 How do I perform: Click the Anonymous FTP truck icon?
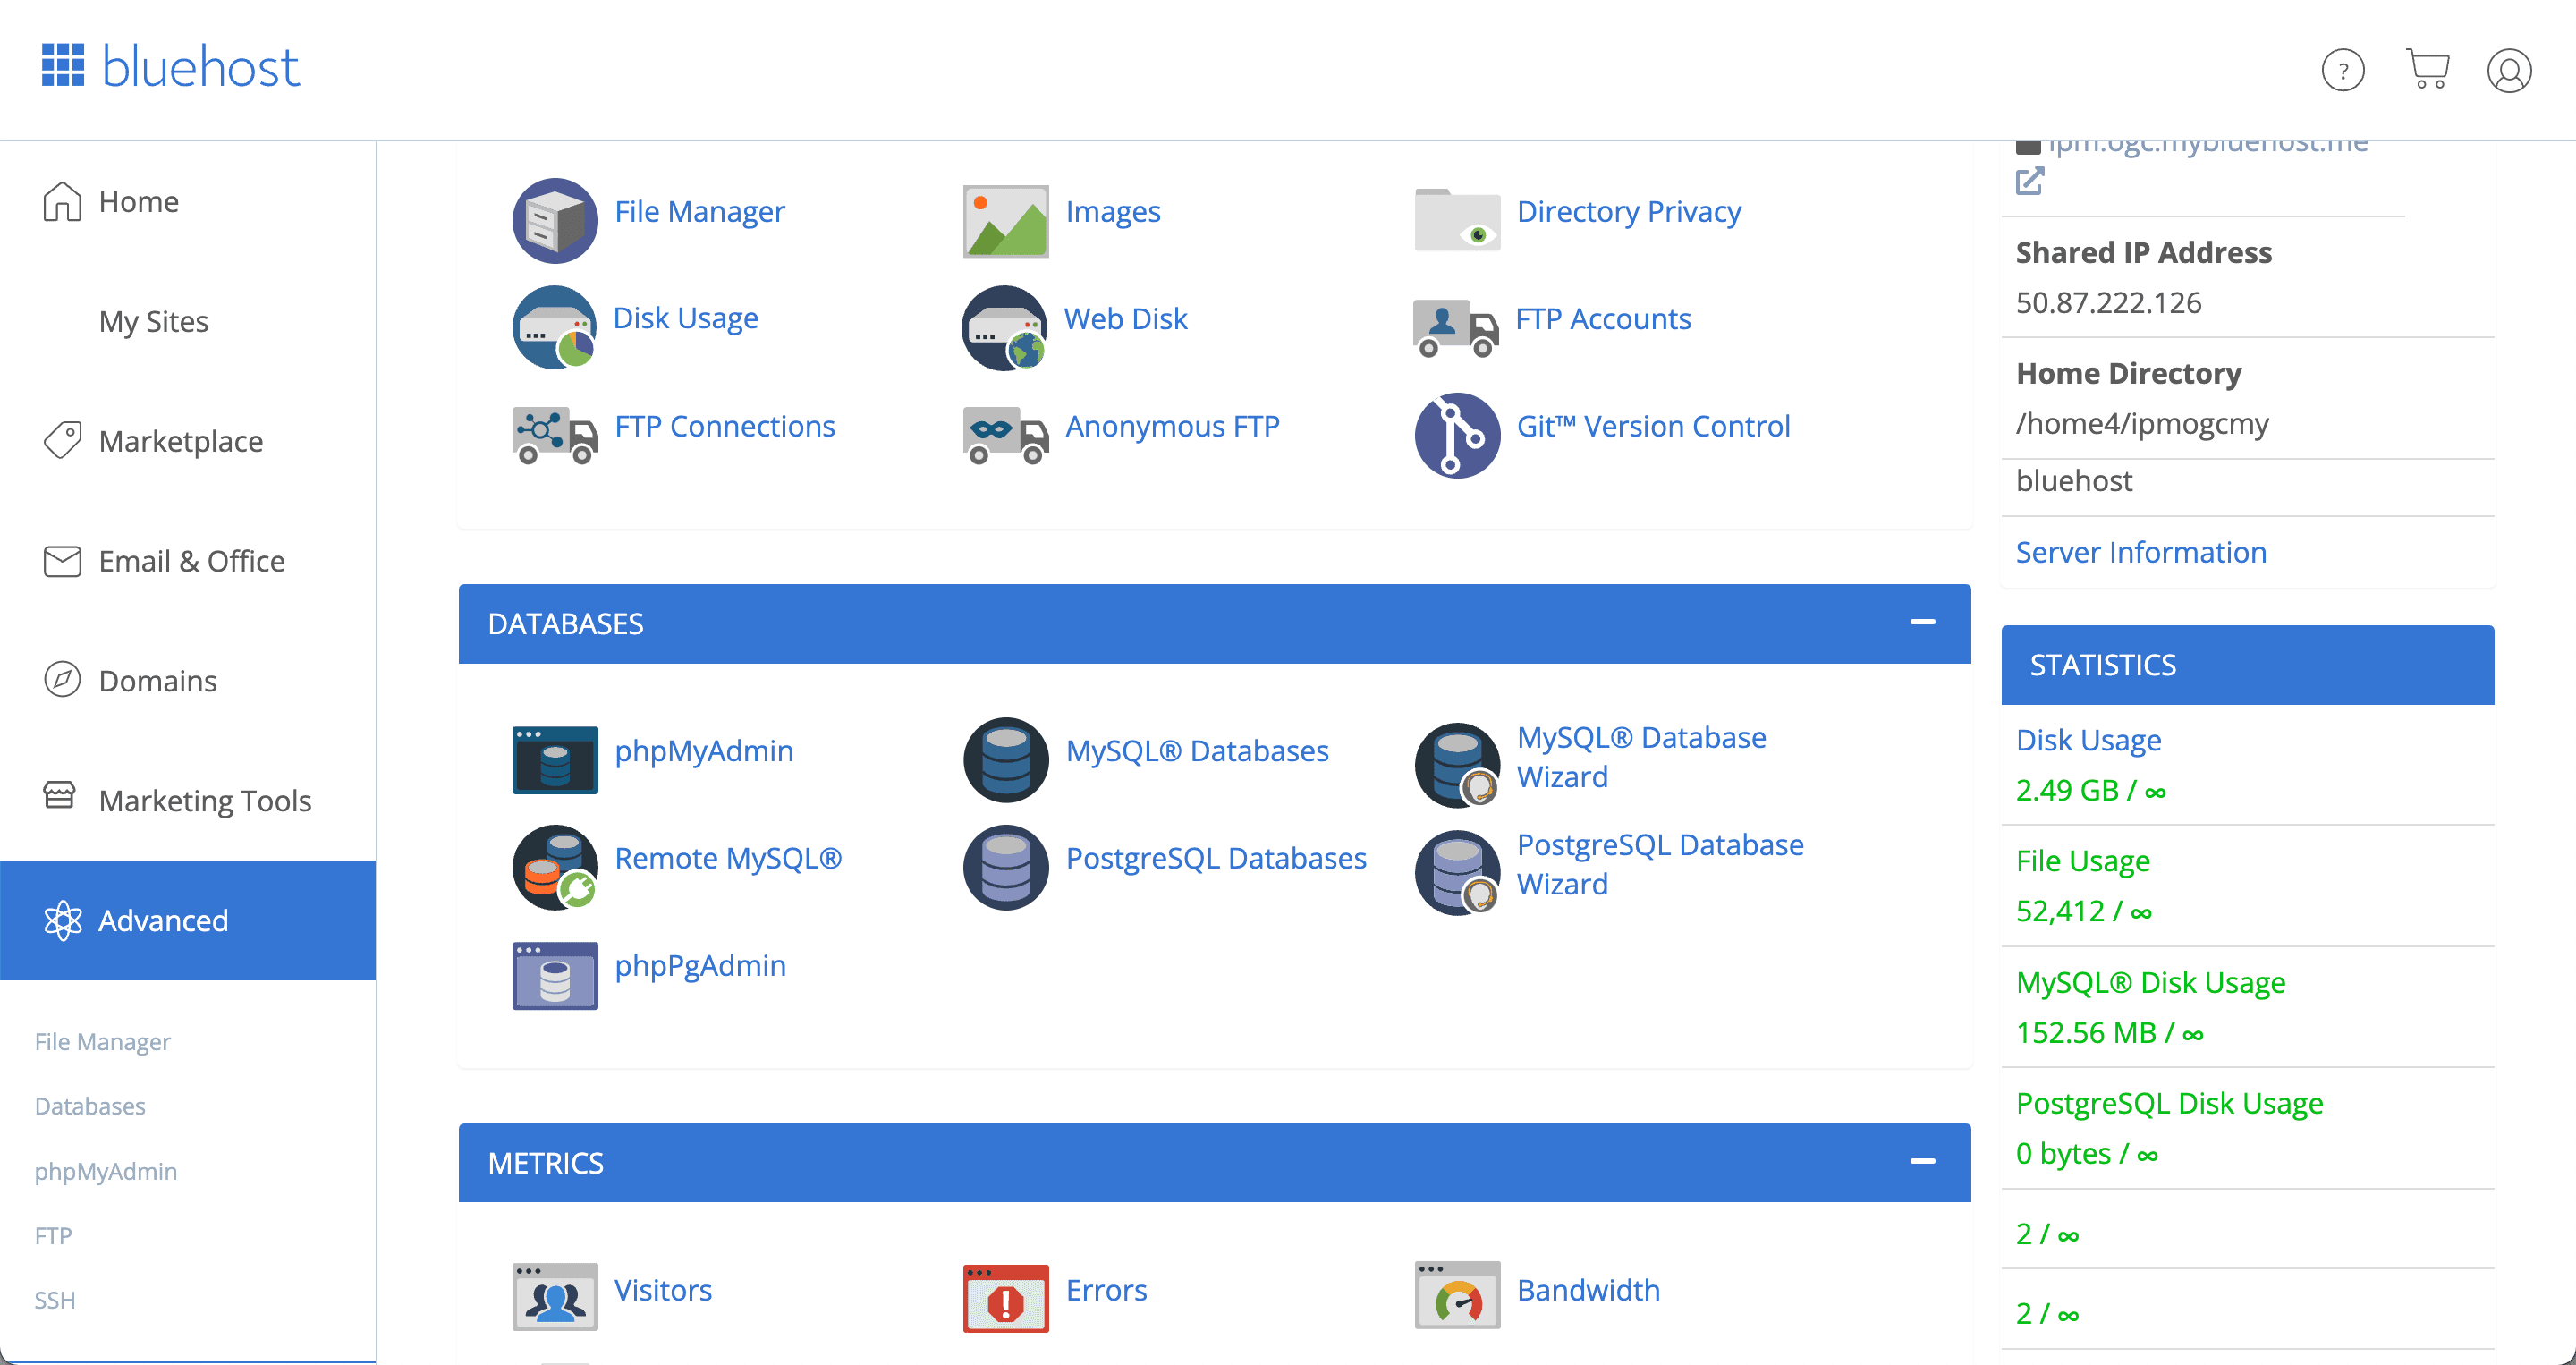pyautogui.click(x=1006, y=434)
